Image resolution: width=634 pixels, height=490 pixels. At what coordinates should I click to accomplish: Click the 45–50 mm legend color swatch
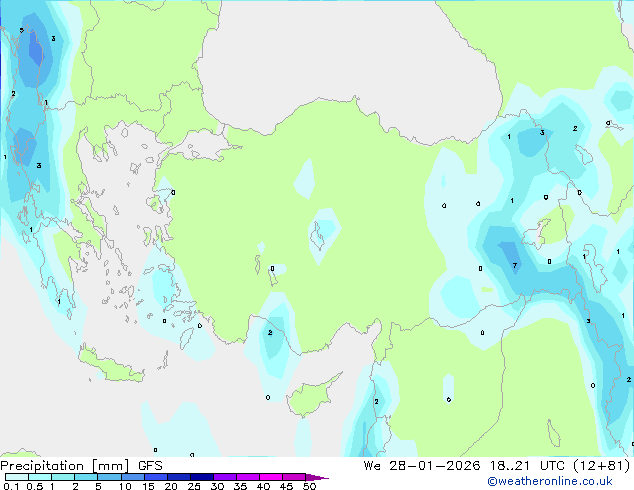[294, 477]
